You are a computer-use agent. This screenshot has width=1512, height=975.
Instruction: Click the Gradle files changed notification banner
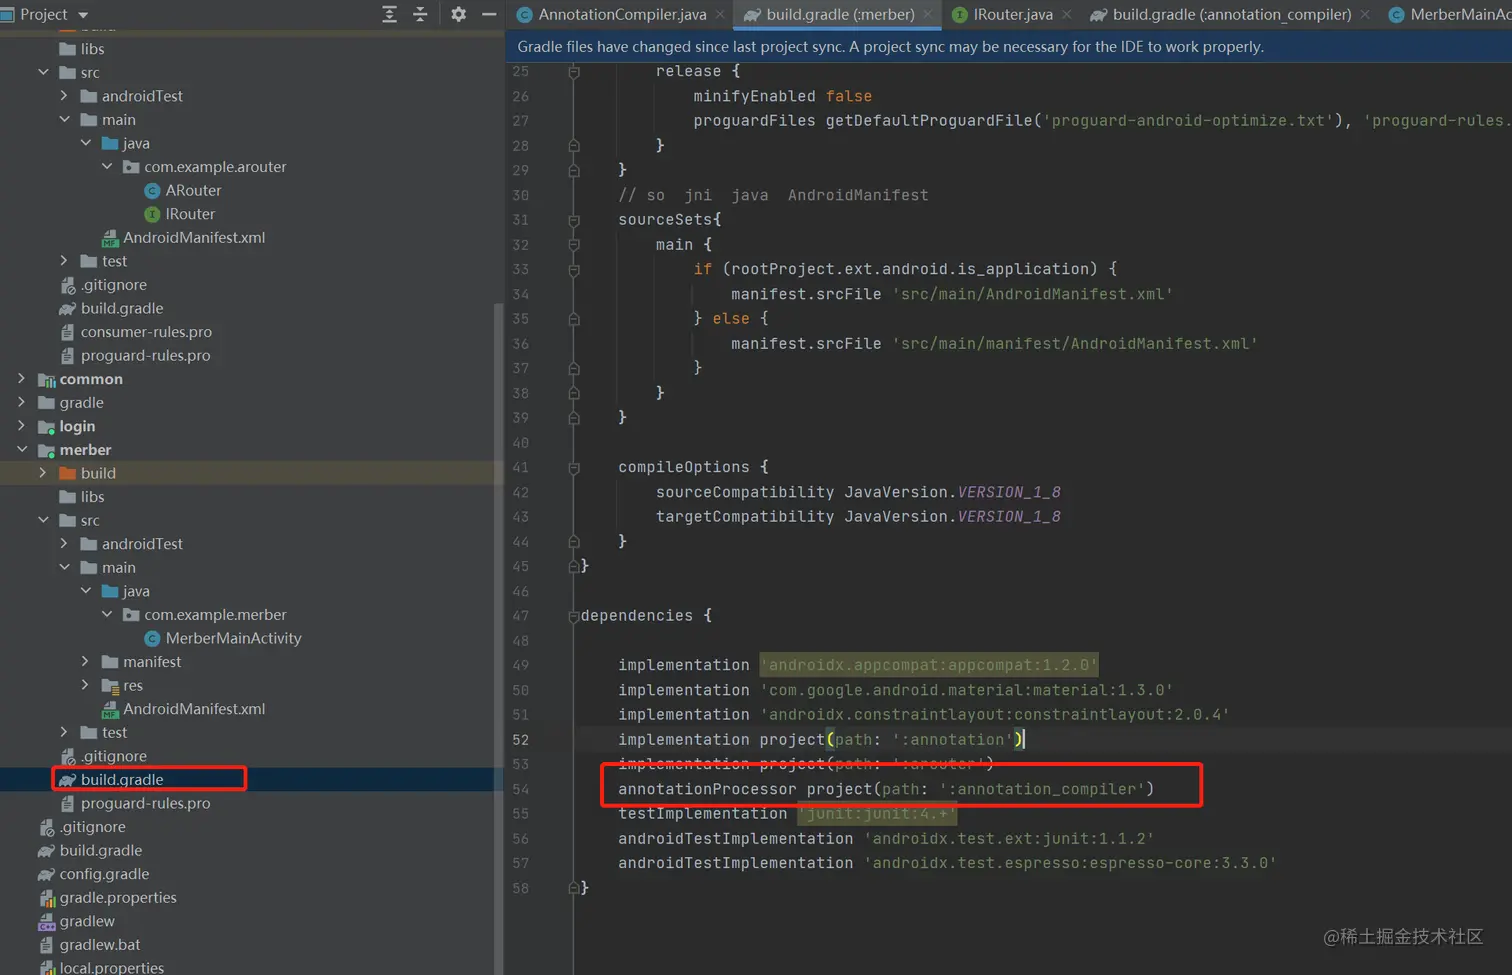click(x=1008, y=47)
